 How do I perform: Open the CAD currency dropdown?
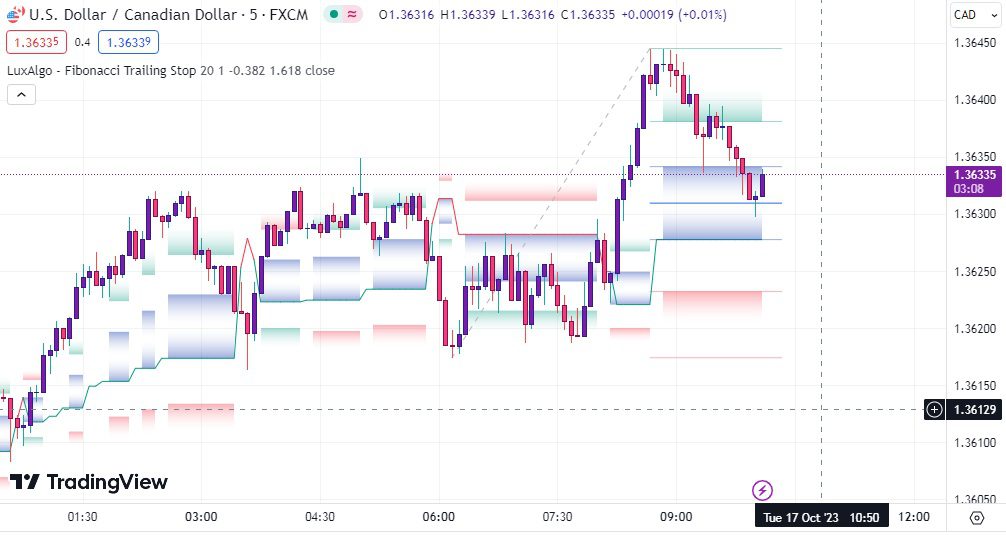pos(975,15)
